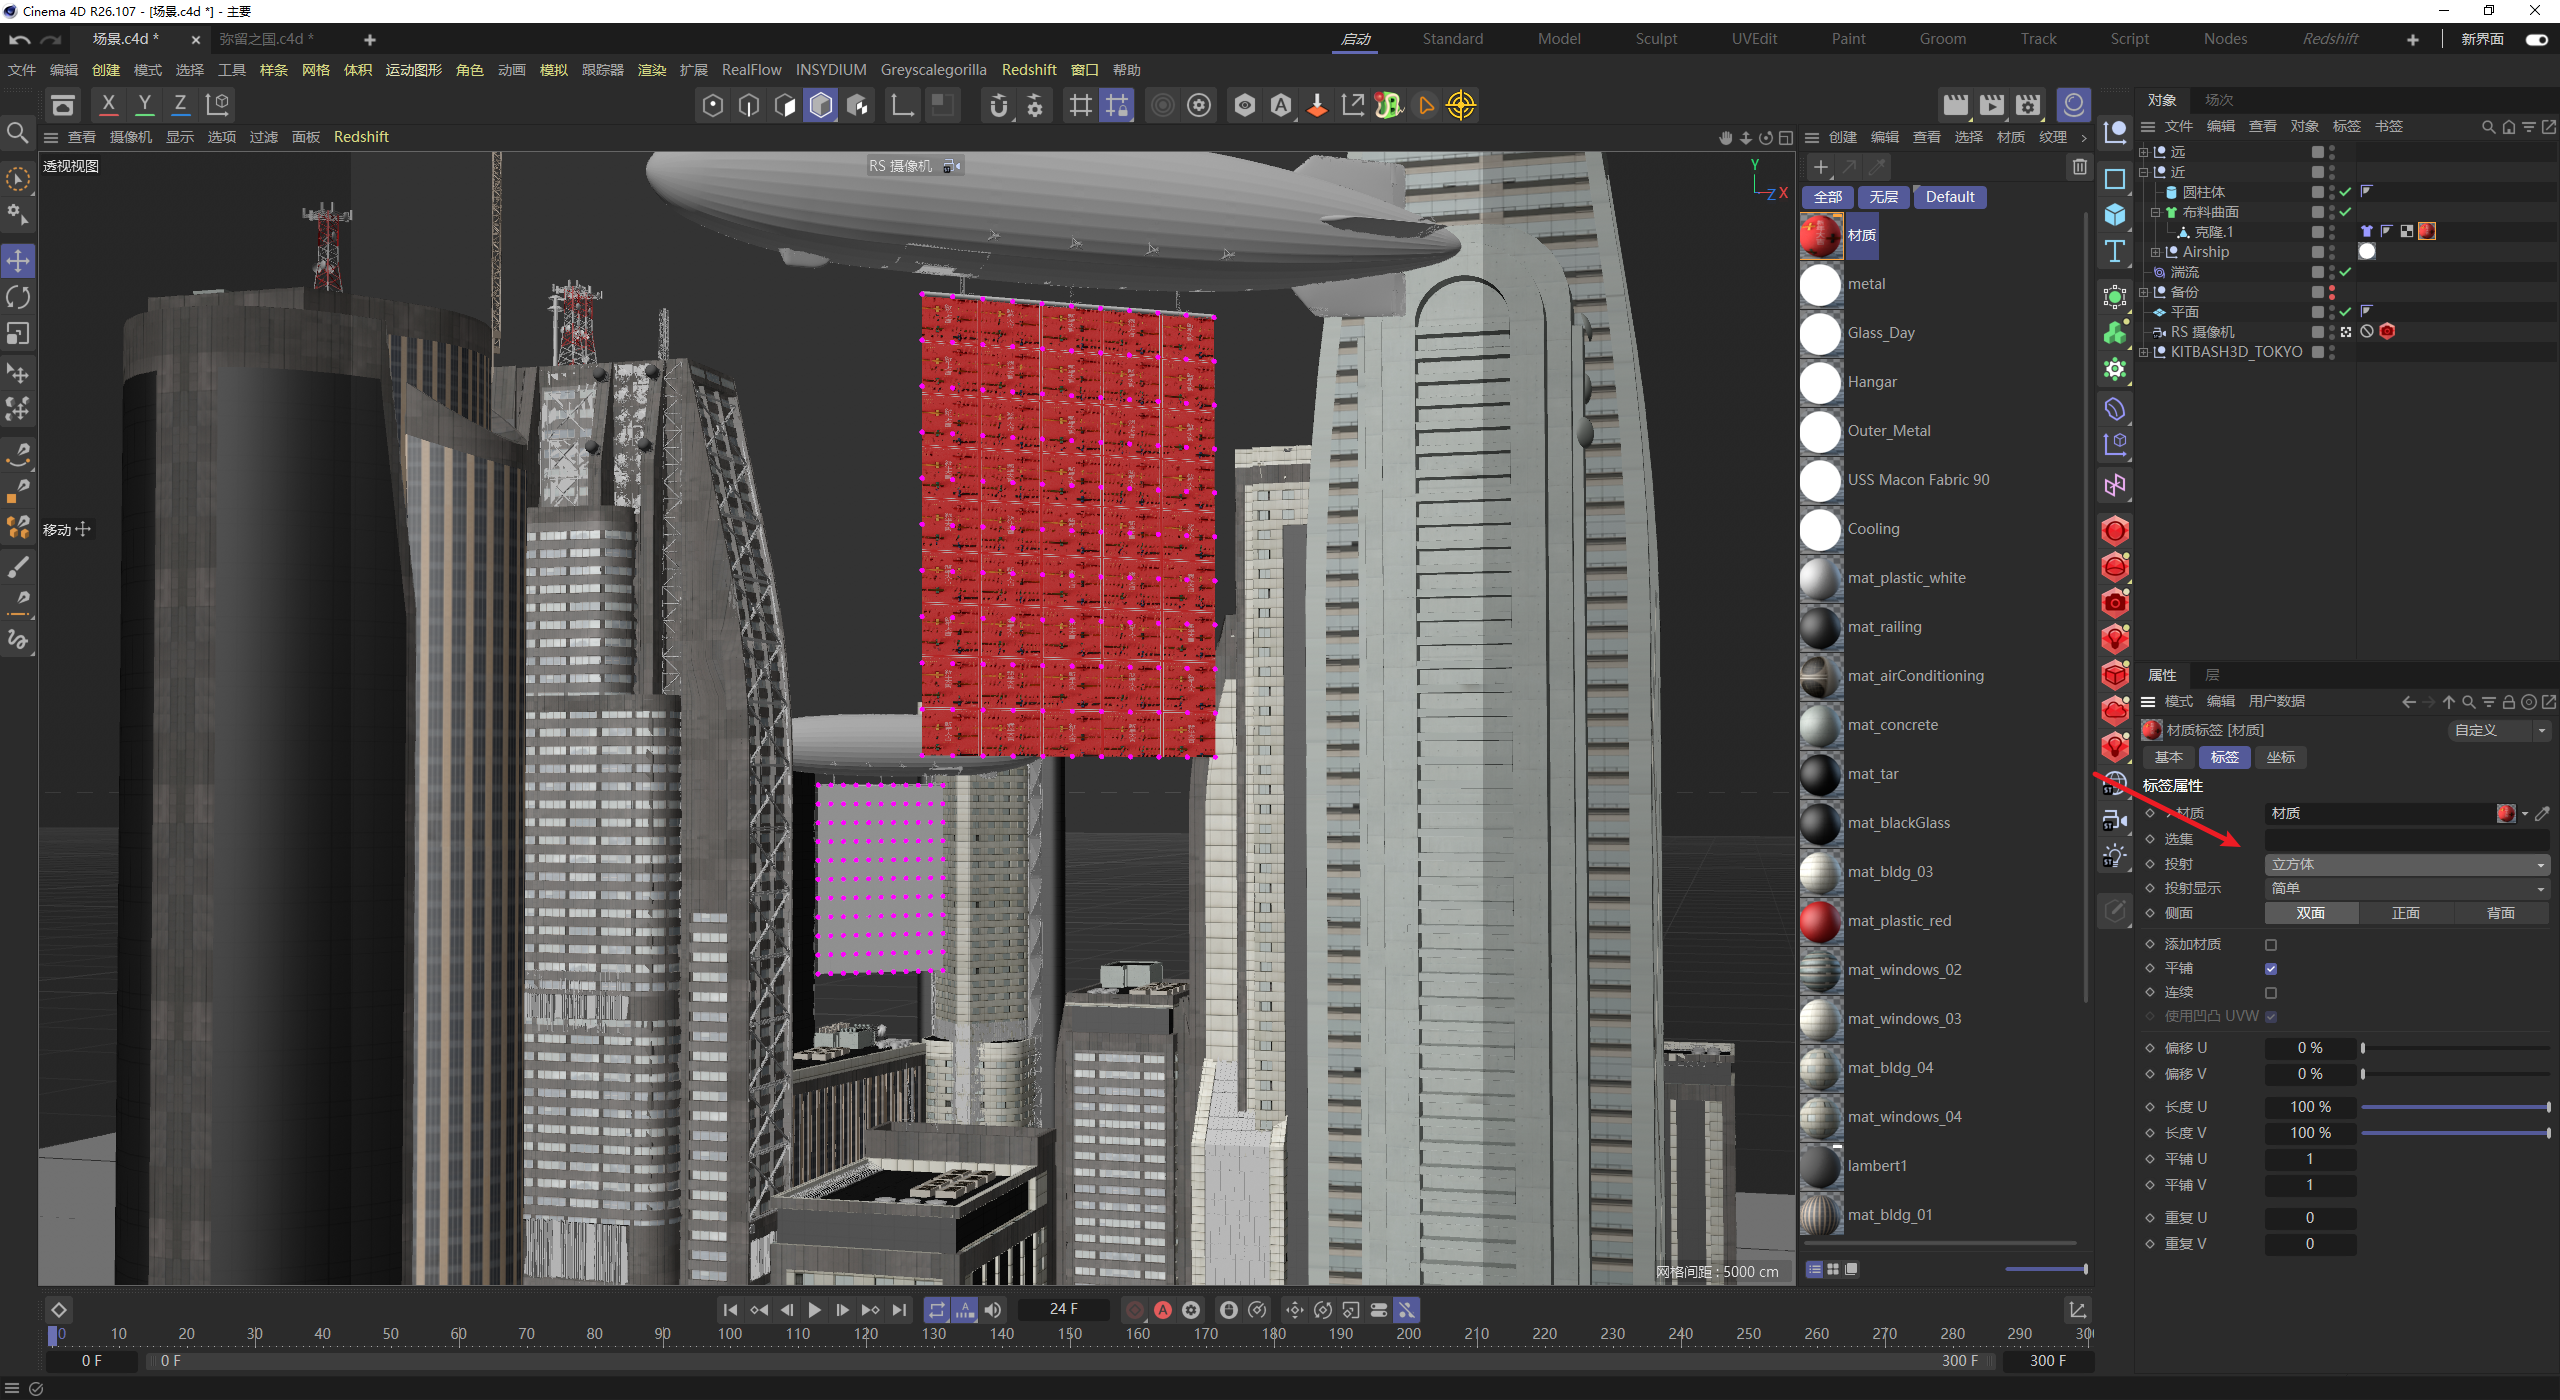The height and width of the screenshot is (1400, 2560).
Task: Click the X axis lock icon
Action: coord(109,104)
